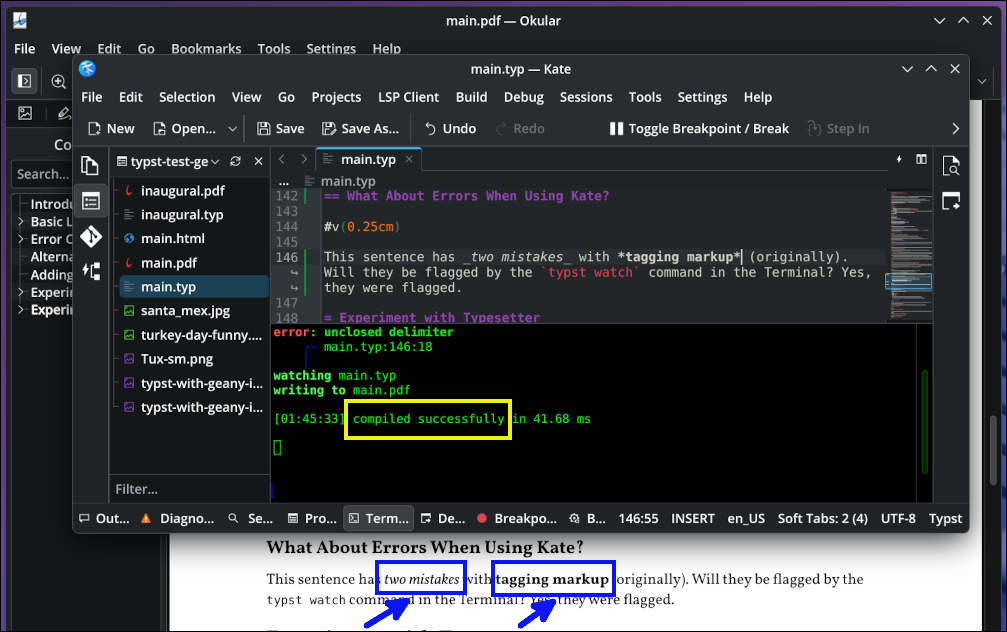Image resolution: width=1007 pixels, height=632 pixels.
Task: Click Undo in Kate's toolbar
Action: pyautogui.click(x=450, y=128)
